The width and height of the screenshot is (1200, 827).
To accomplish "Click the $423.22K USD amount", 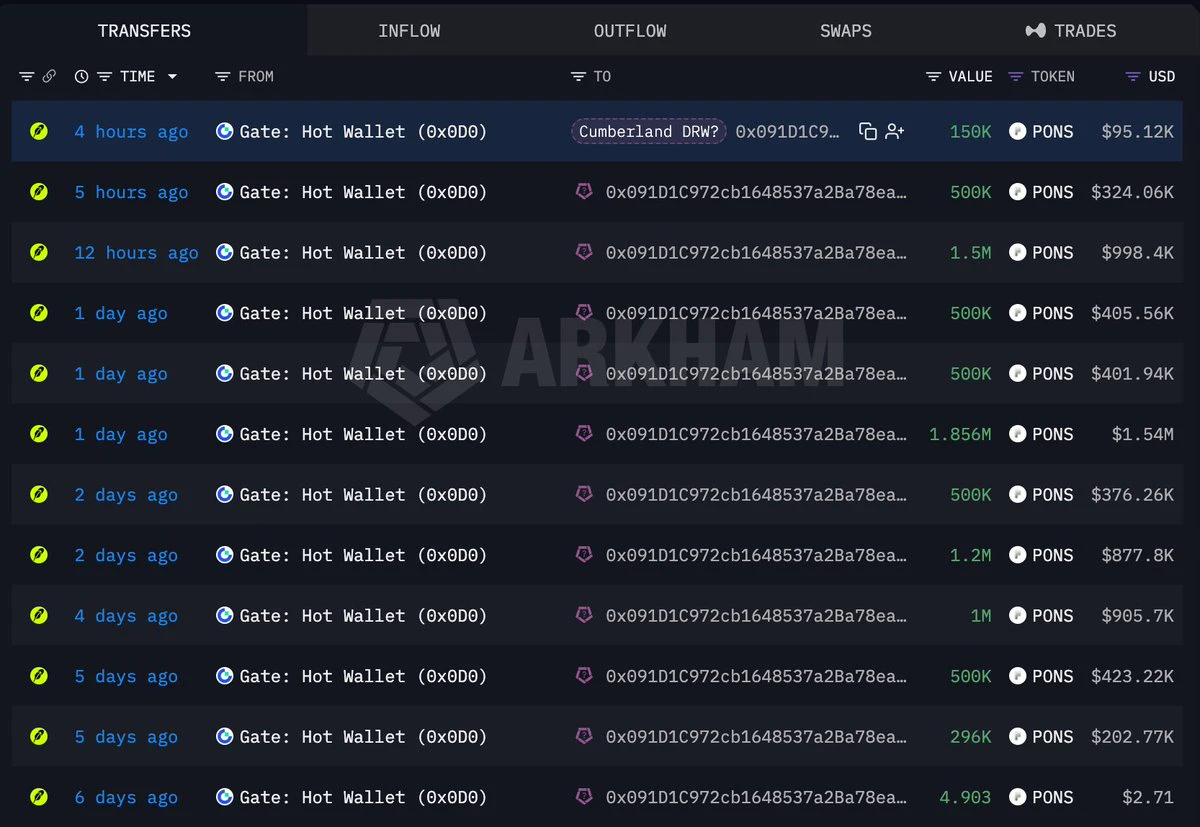I will point(1132,676).
